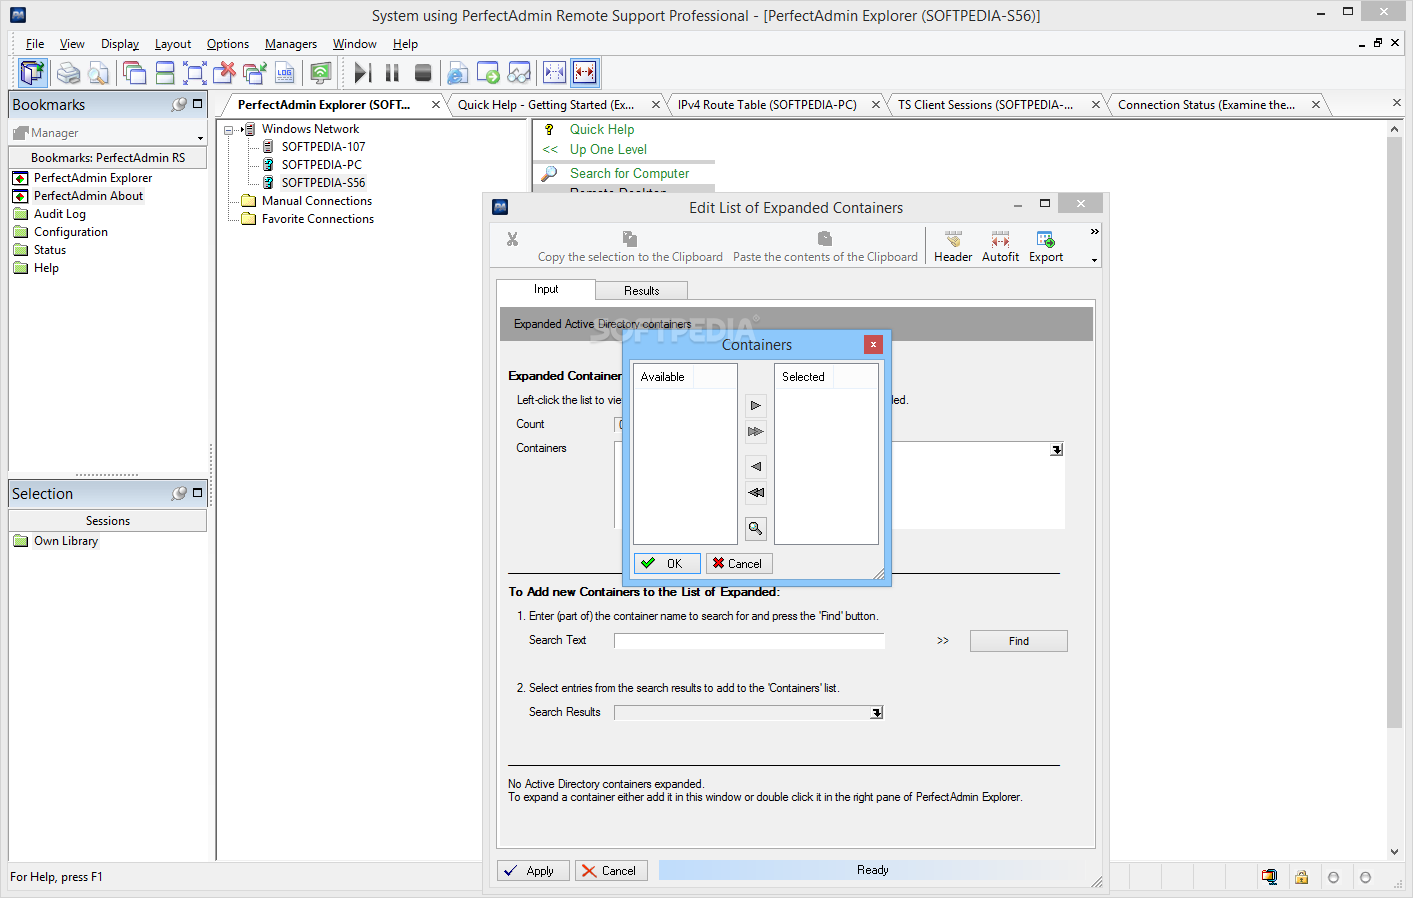Open the Managers menu
The height and width of the screenshot is (898, 1413).
click(291, 44)
